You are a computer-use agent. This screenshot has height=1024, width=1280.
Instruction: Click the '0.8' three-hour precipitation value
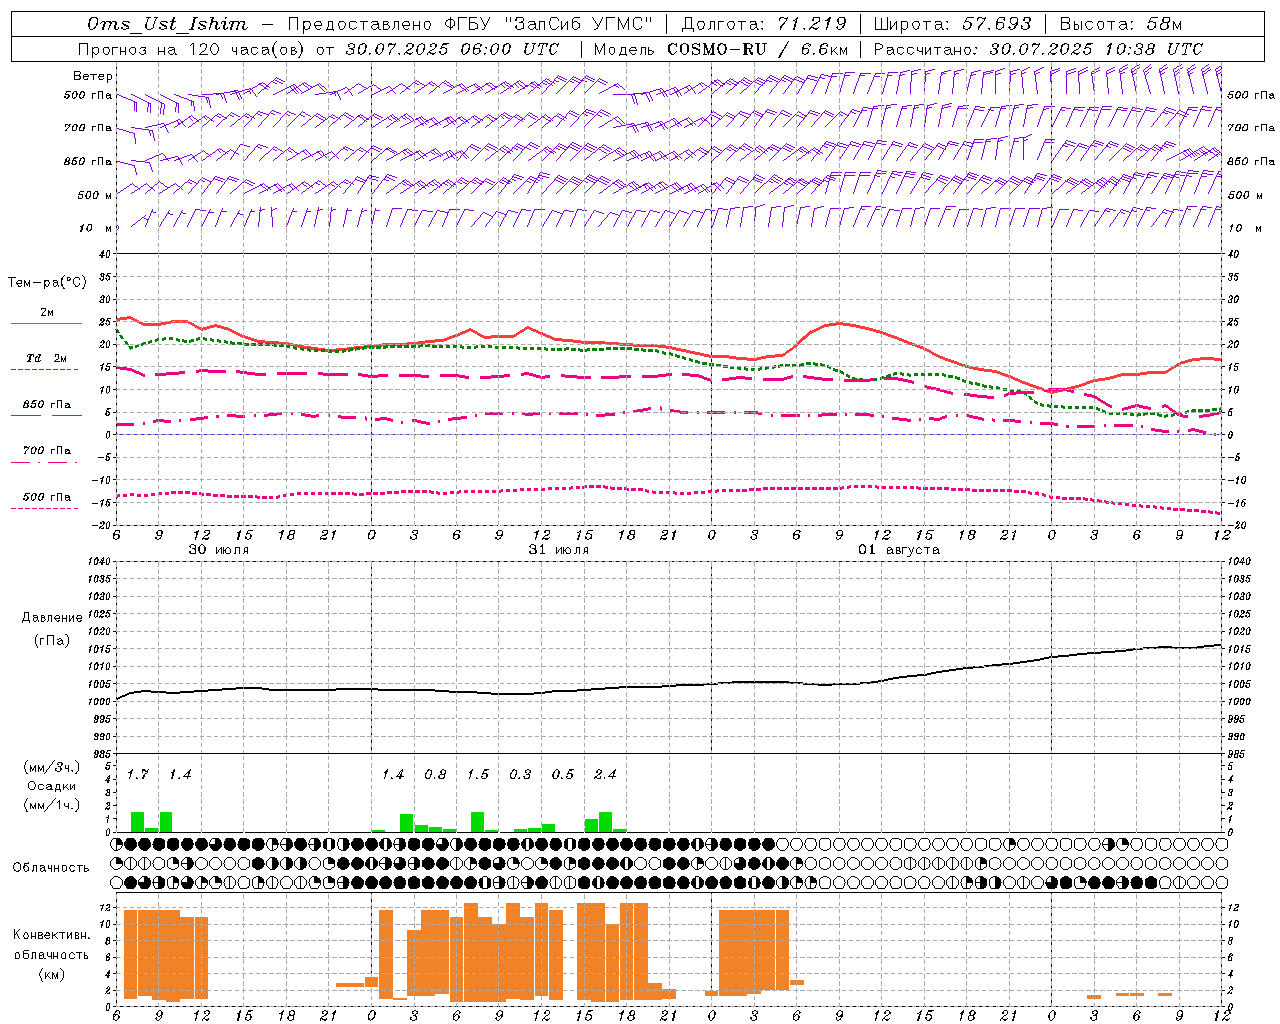pos(435,774)
